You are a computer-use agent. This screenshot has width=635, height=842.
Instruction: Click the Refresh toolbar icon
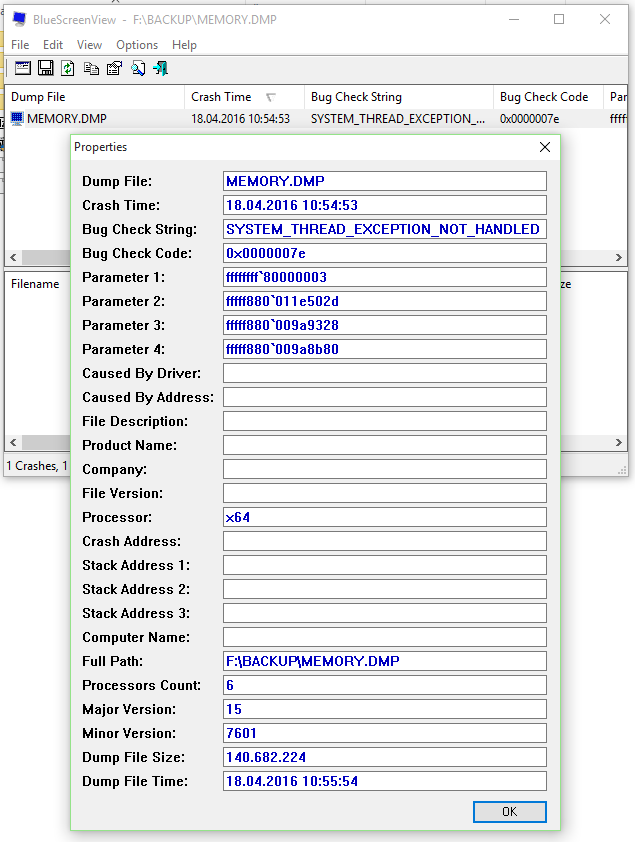[68, 68]
